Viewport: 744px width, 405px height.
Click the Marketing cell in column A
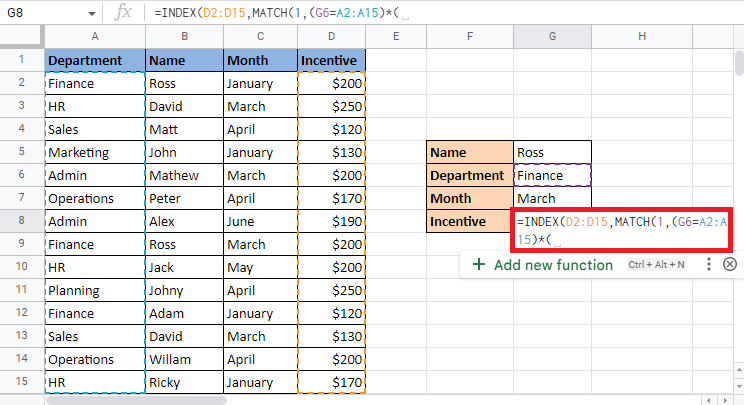tap(95, 152)
